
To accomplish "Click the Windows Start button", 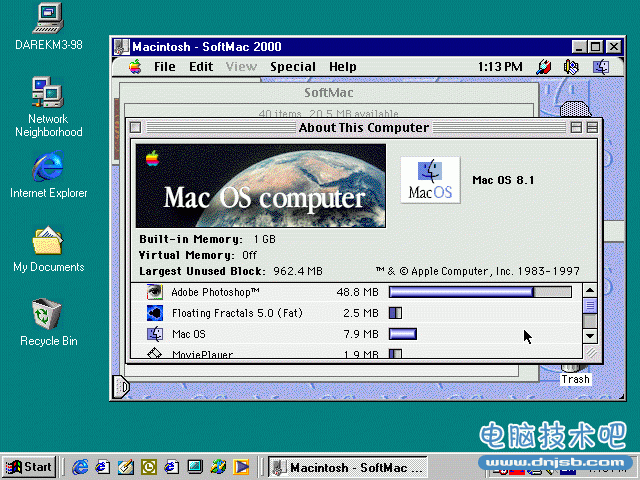I will pyautogui.click(x=29, y=466).
